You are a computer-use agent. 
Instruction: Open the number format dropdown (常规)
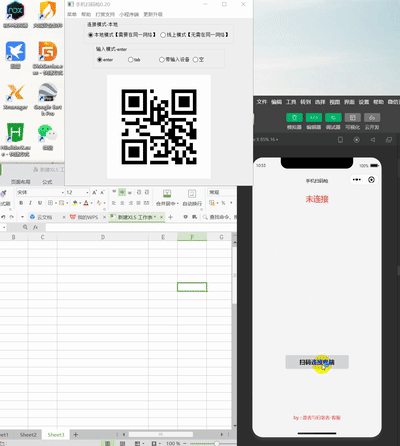[222, 192]
